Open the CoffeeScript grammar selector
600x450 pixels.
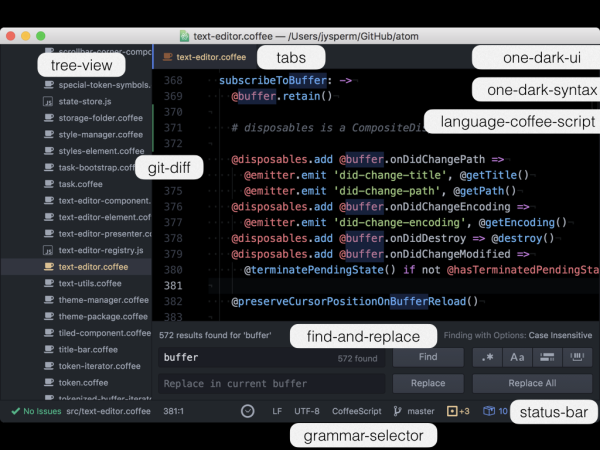pos(357,411)
